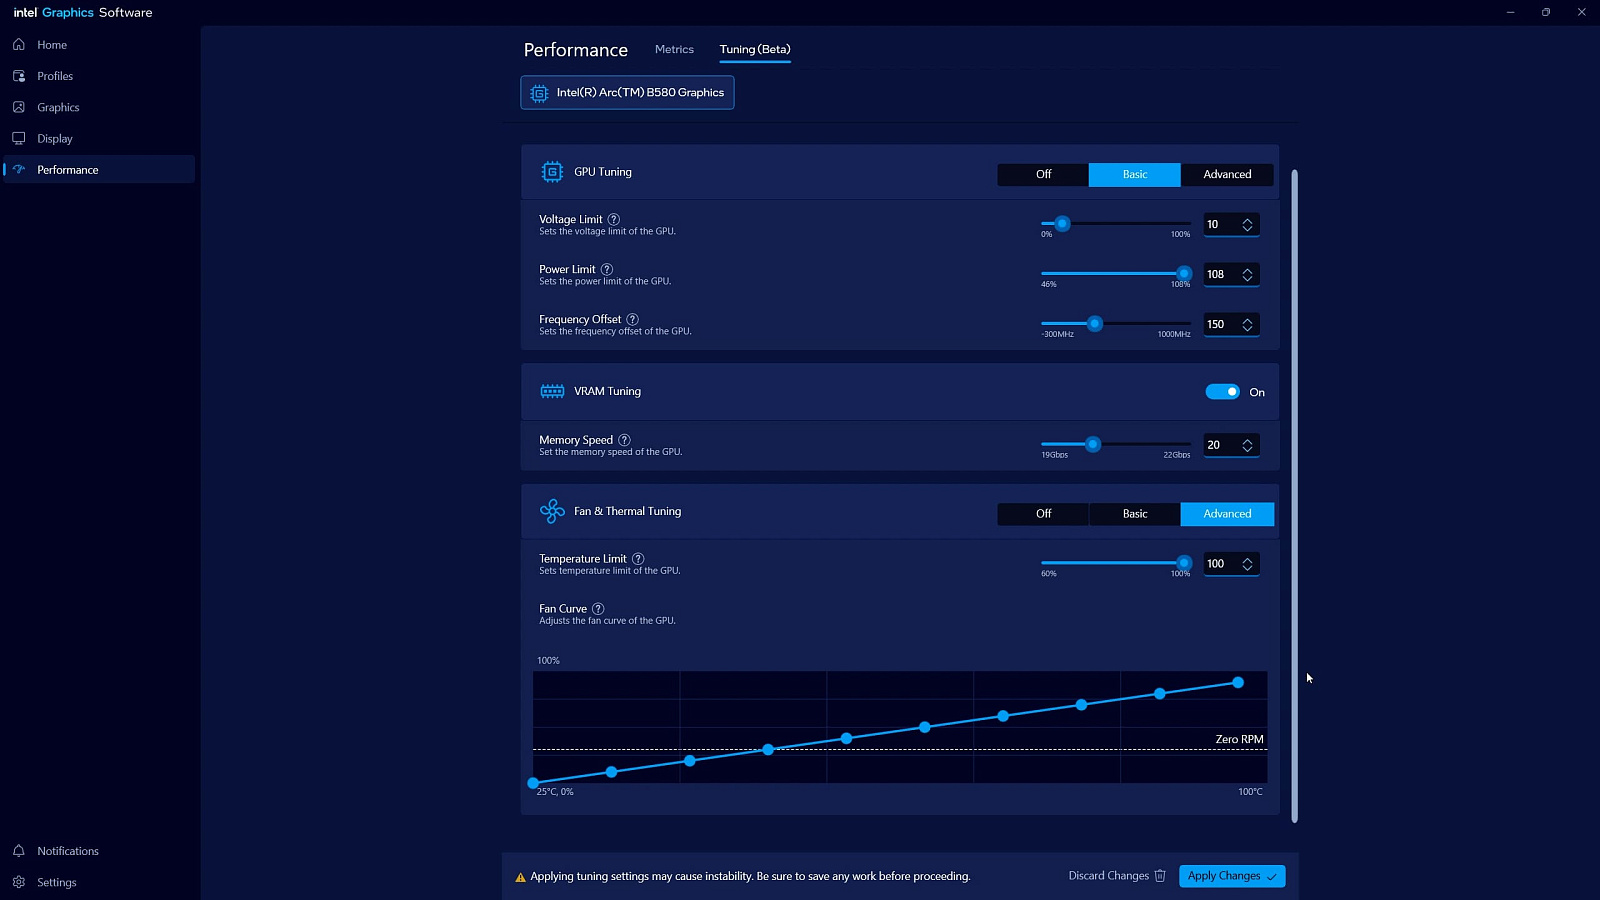The width and height of the screenshot is (1600, 900).
Task: Open Graphics icon in sidebar
Action: point(19,107)
